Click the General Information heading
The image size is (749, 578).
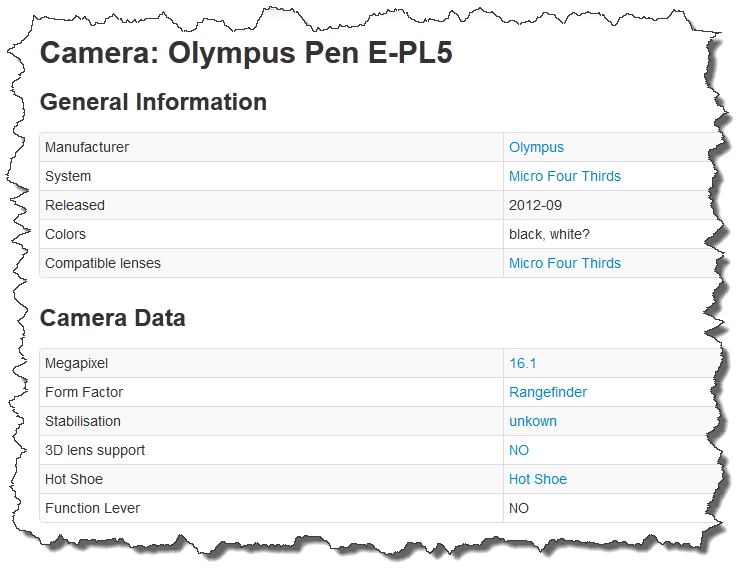153,102
